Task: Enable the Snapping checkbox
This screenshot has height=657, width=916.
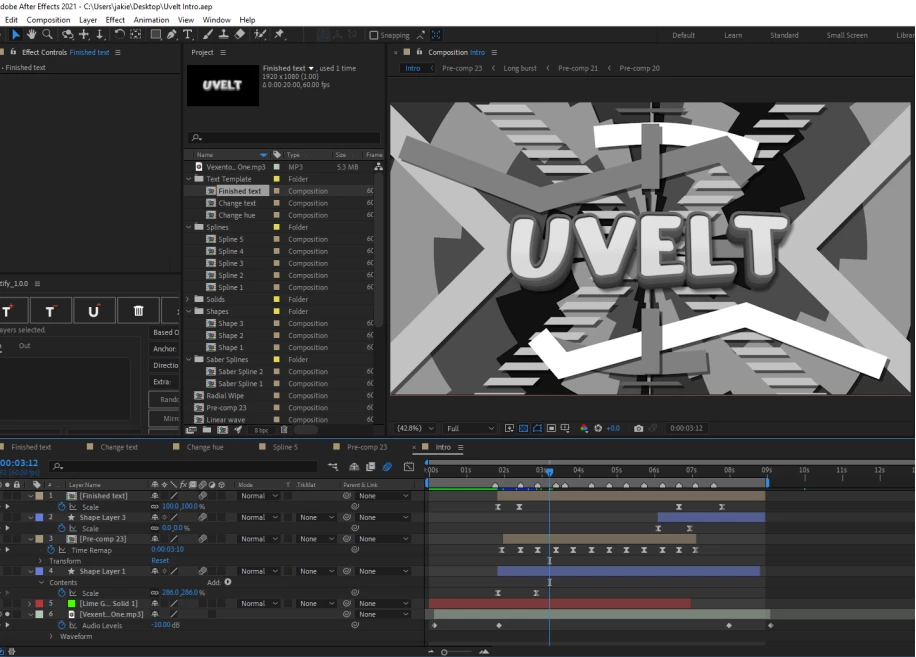Action: (x=373, y=36)
